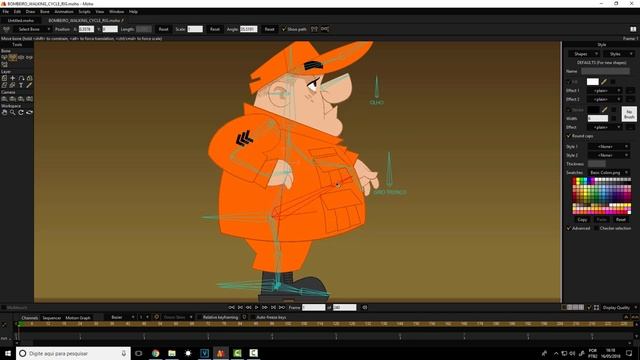The image size is (640, 360).
Task: Click the flip vertical icon in tool options
Action: (x=324, y=29)
